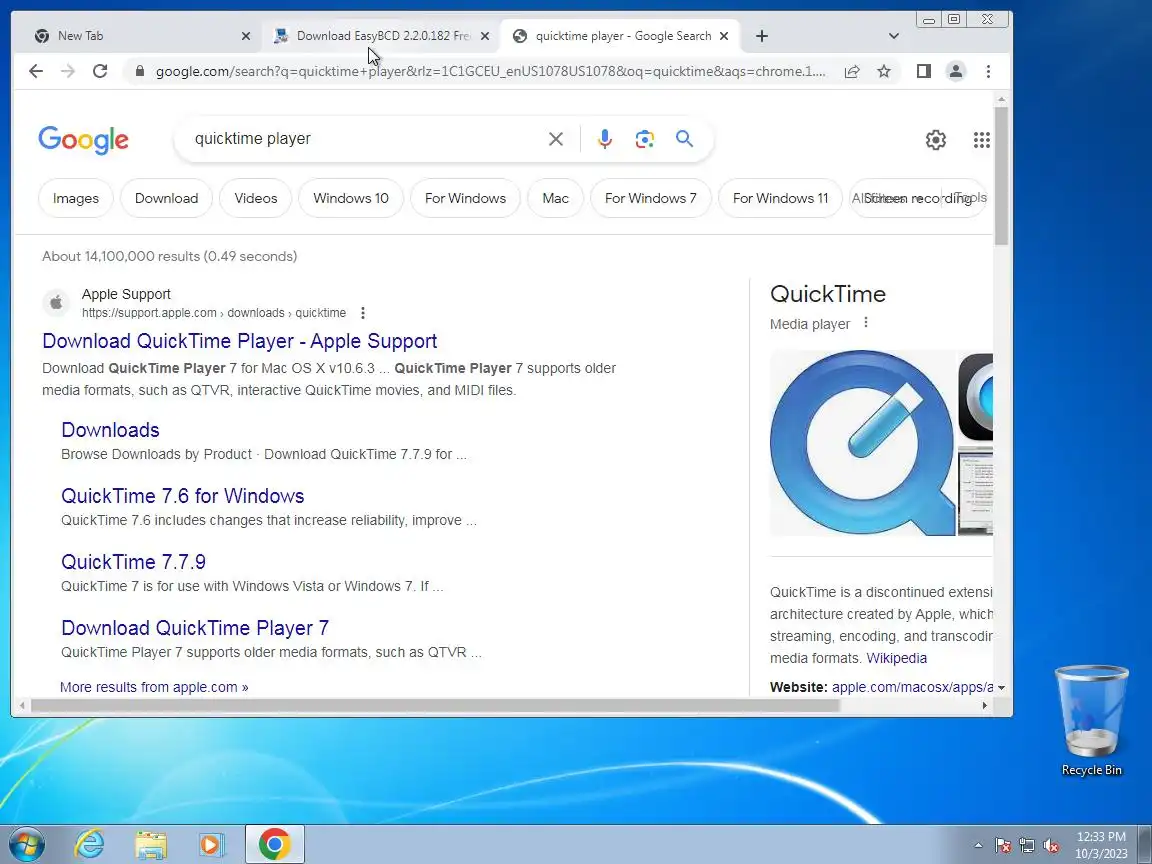Open the Windows Start menu
This screenshot has height=864, width=1152.
click(x=25, y=844)
